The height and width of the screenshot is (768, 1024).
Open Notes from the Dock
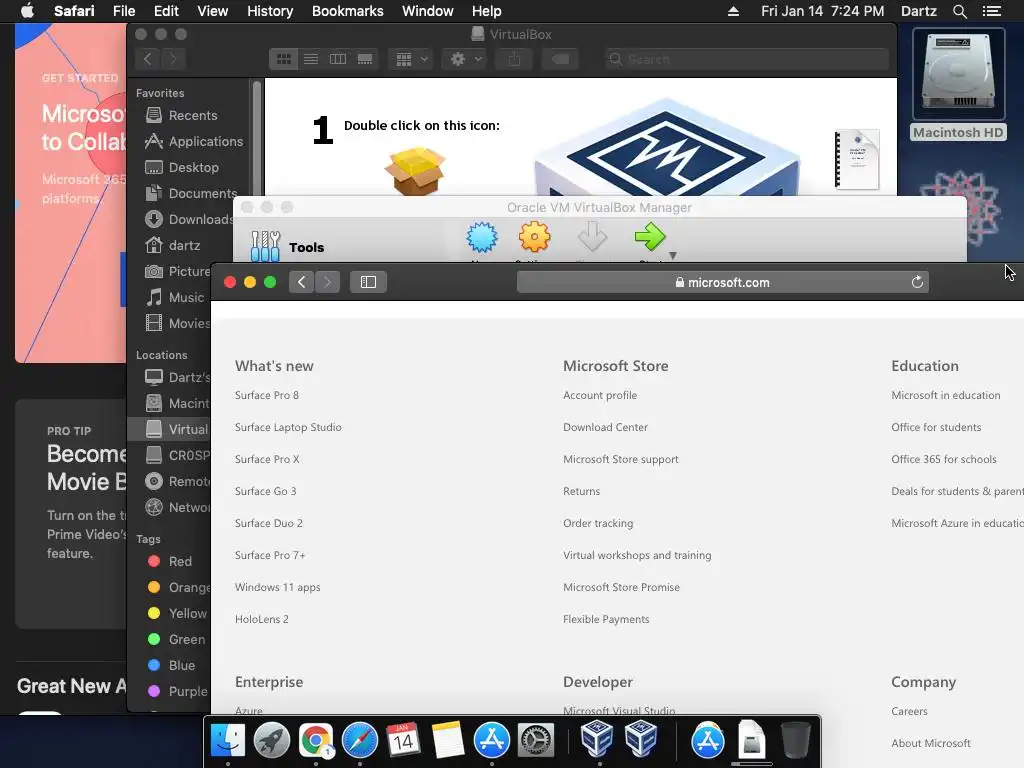(x=447, y=740)
